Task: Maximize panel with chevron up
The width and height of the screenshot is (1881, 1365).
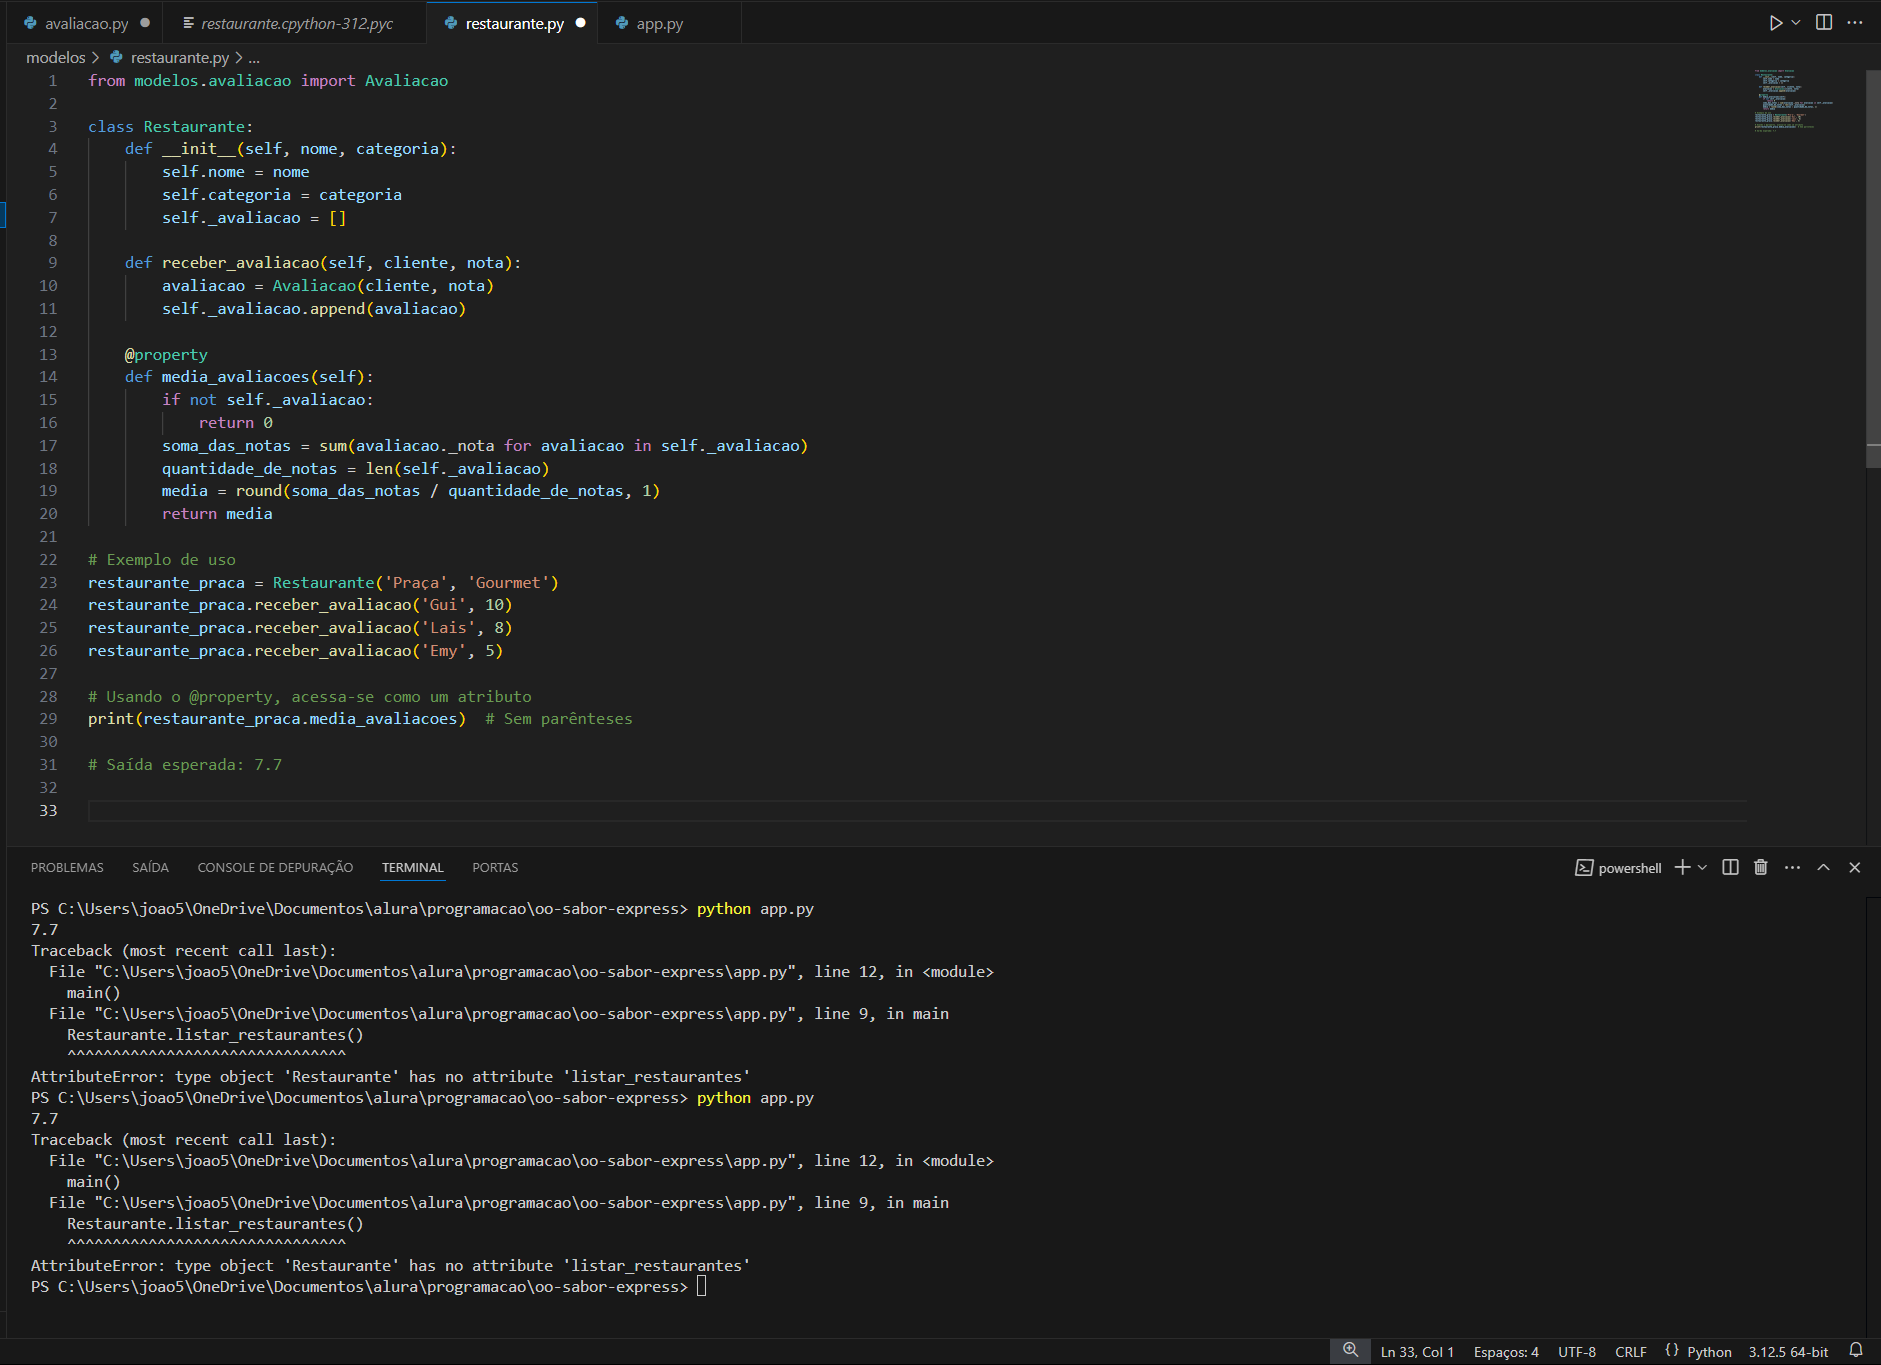Action: (1823, 867)
